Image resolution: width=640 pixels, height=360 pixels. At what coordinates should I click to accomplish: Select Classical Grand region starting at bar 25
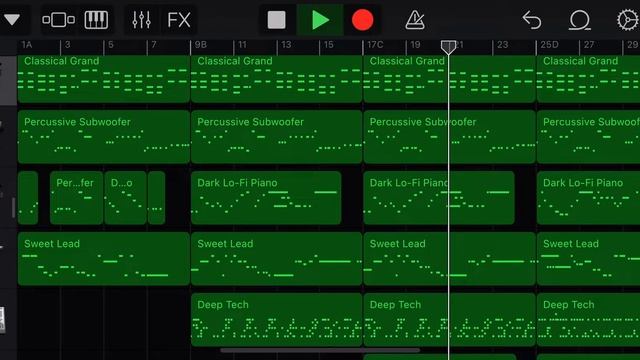click(588, 79)
